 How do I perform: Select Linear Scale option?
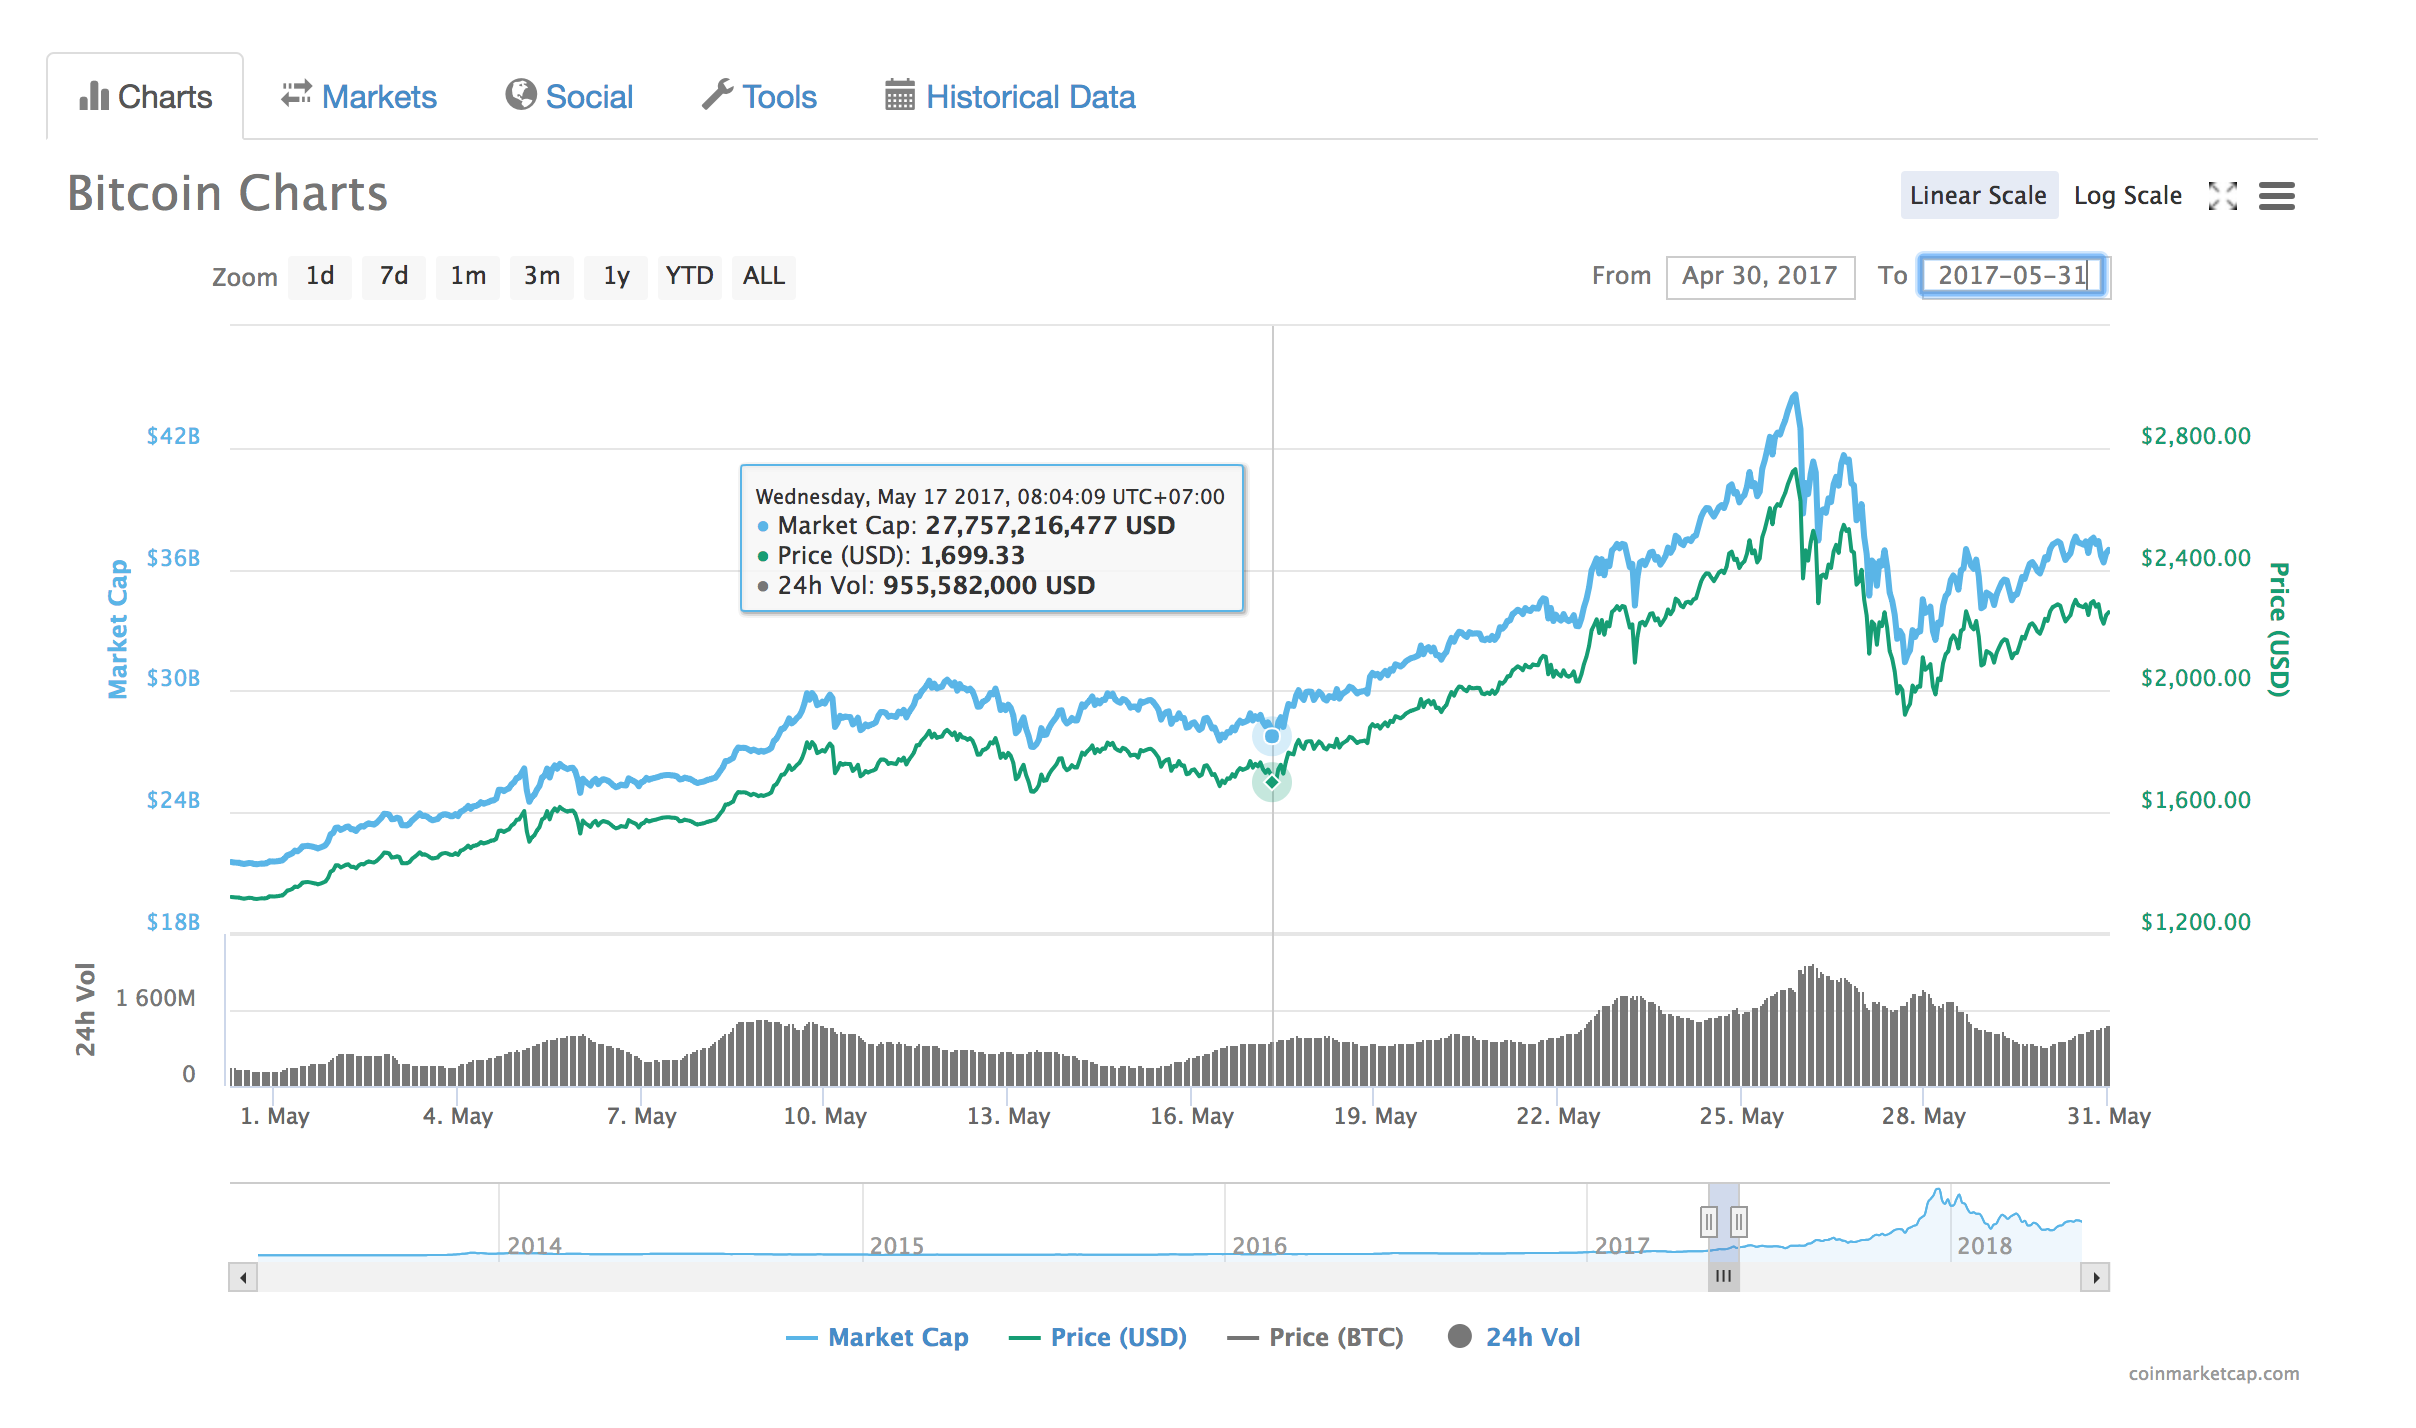1977,196
